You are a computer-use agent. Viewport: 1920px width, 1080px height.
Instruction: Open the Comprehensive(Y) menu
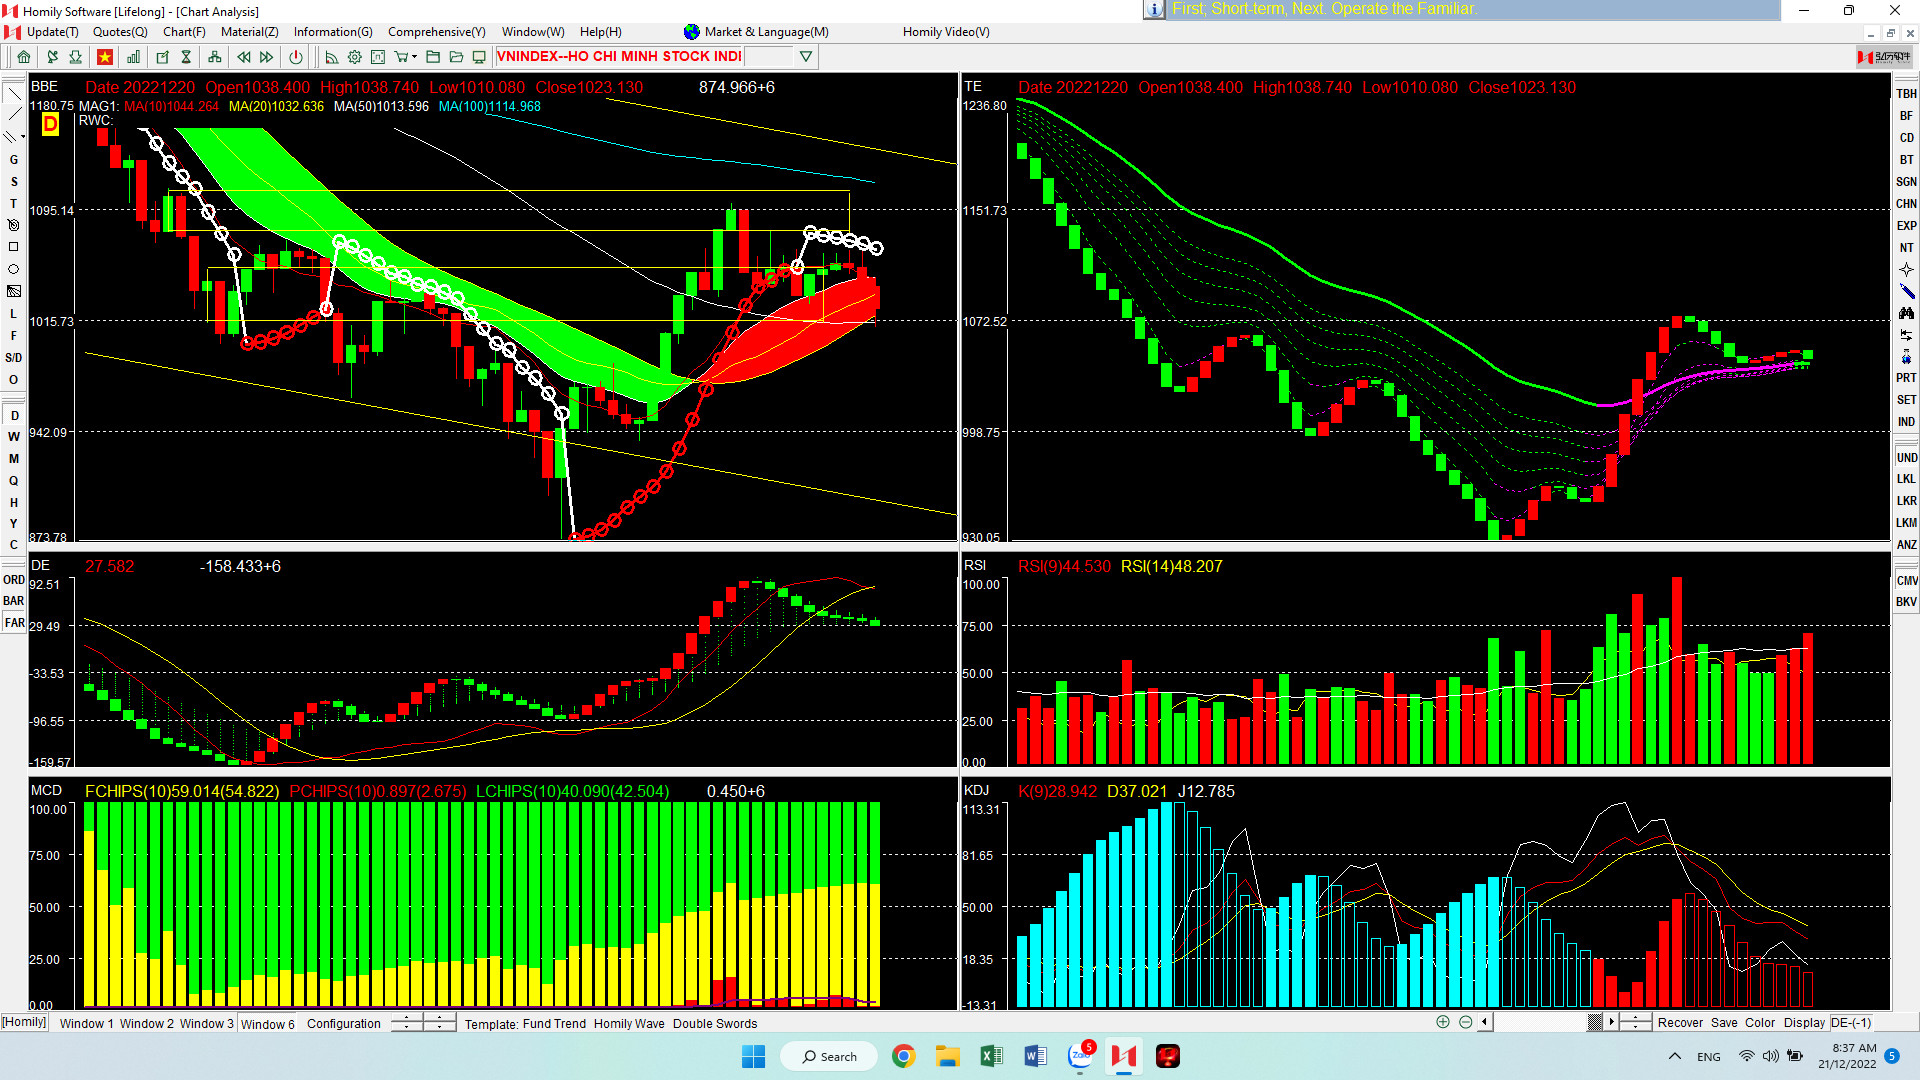coord(436,32)
